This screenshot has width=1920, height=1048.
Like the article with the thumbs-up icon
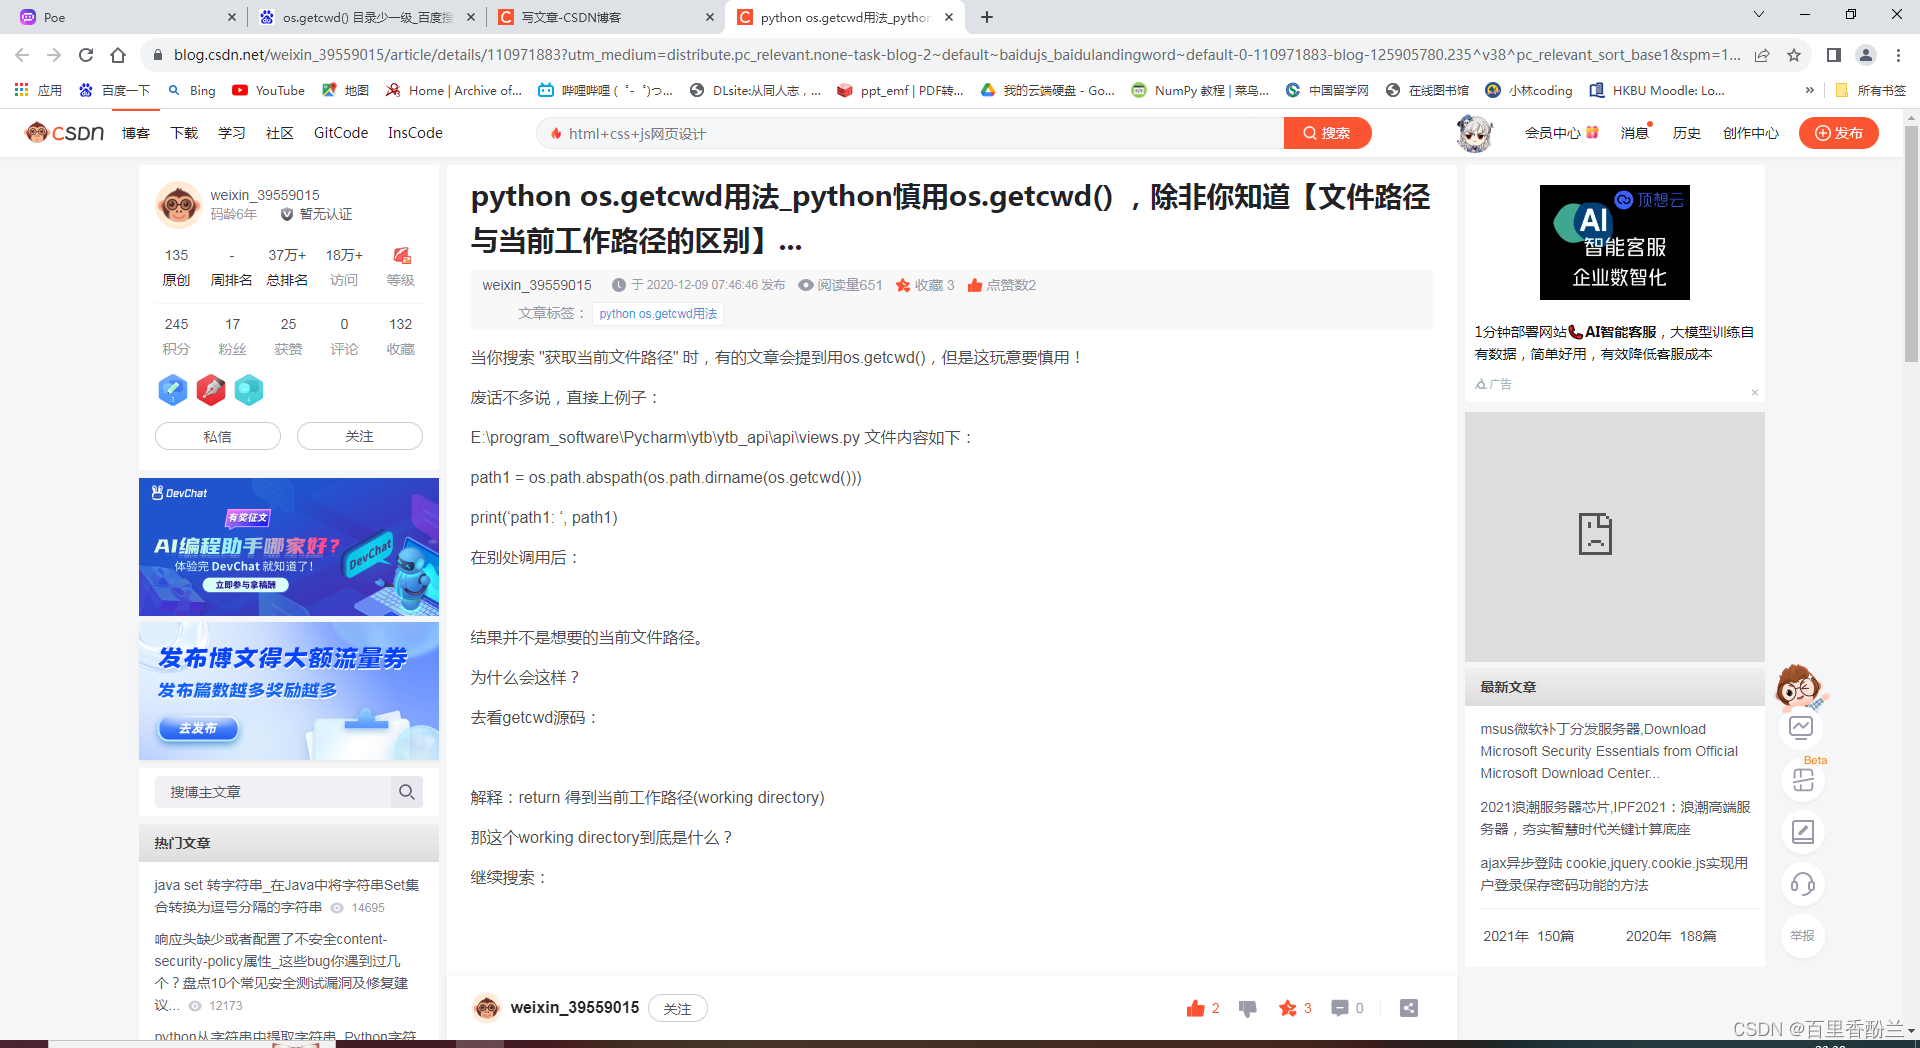[1199, 1008]
